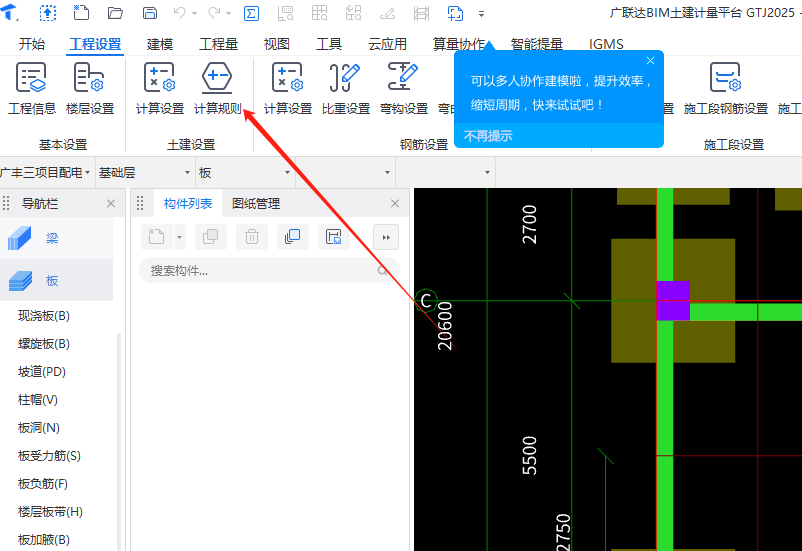The image size is (802, 551).
Task: Open quick access toolbar customize arrow
Action: [481, 14]
